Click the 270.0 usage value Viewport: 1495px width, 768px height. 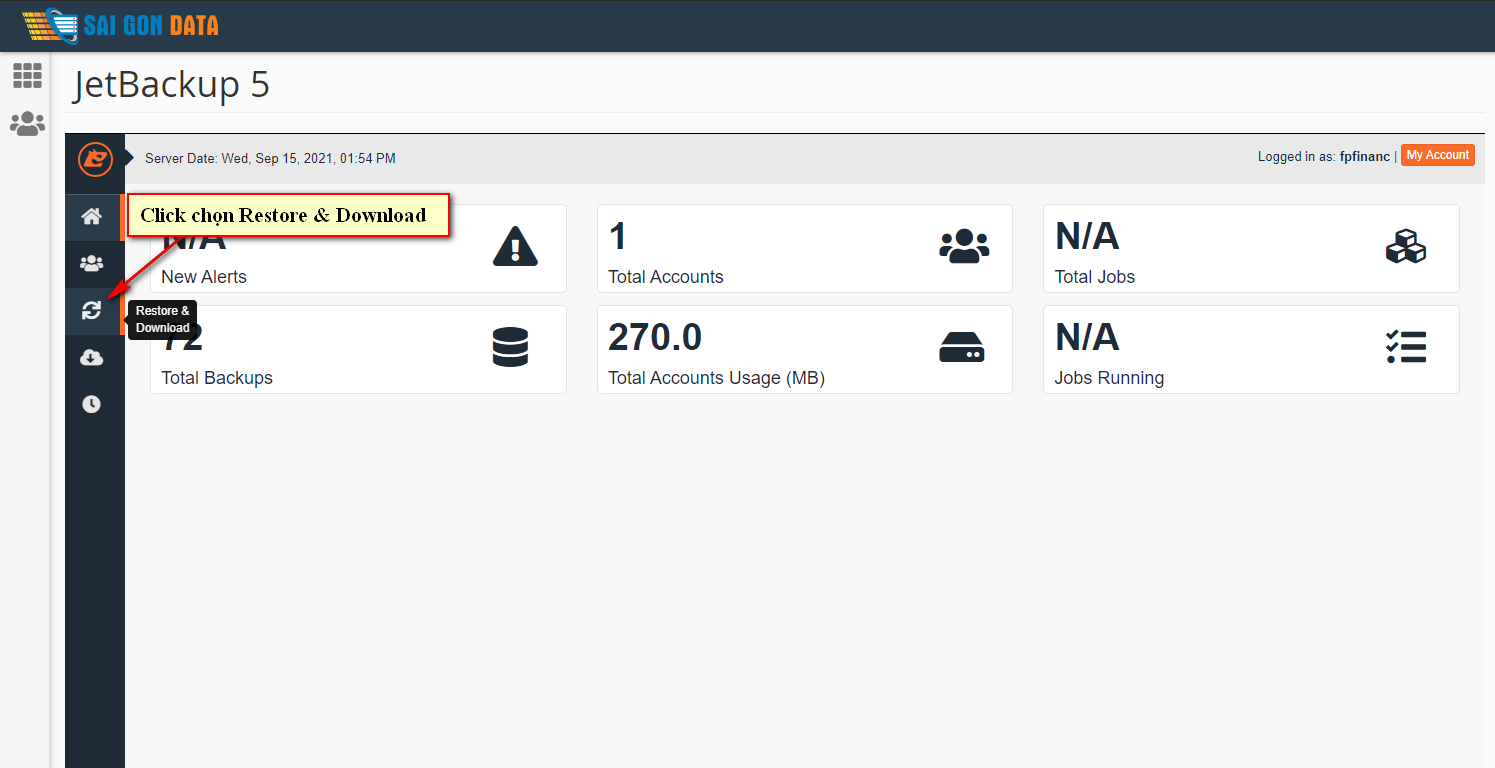[x=655, y=338]
